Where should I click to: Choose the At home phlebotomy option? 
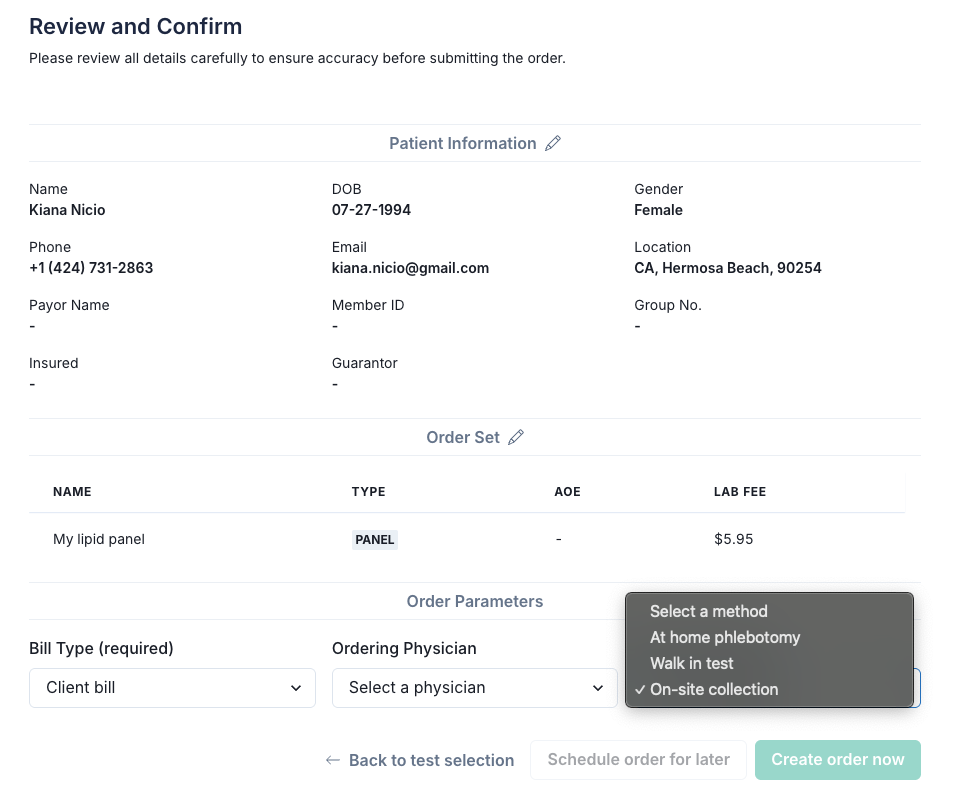point(725,637)
